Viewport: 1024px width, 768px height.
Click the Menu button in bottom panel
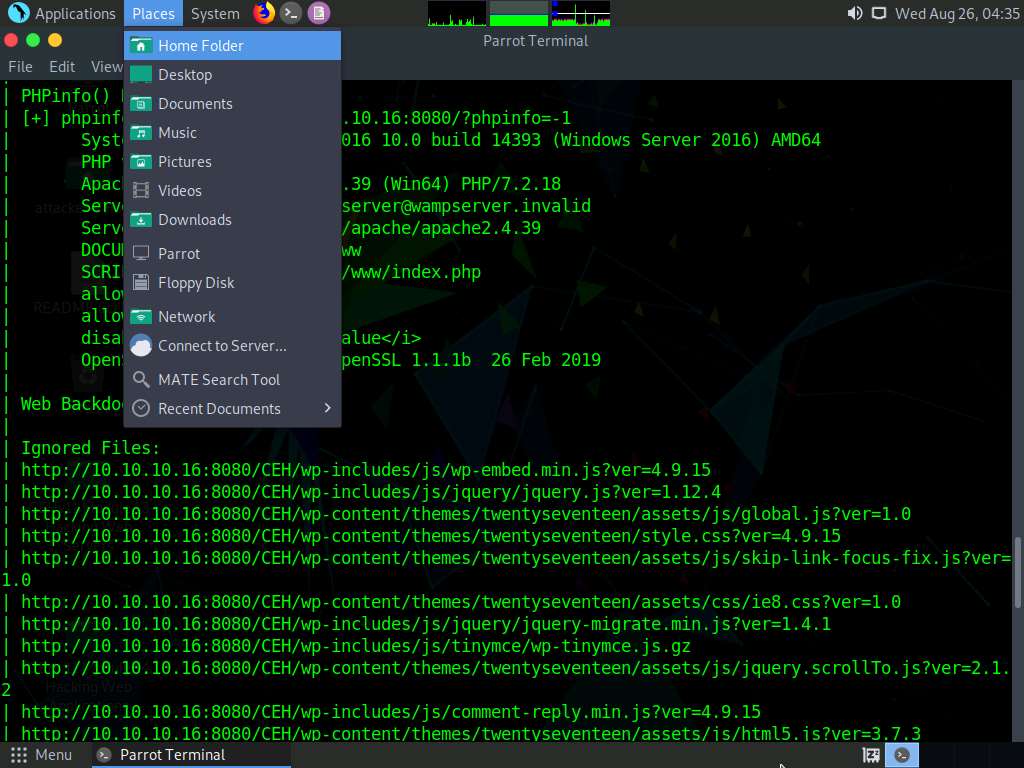pyautogui.click(x=40, y=755)
